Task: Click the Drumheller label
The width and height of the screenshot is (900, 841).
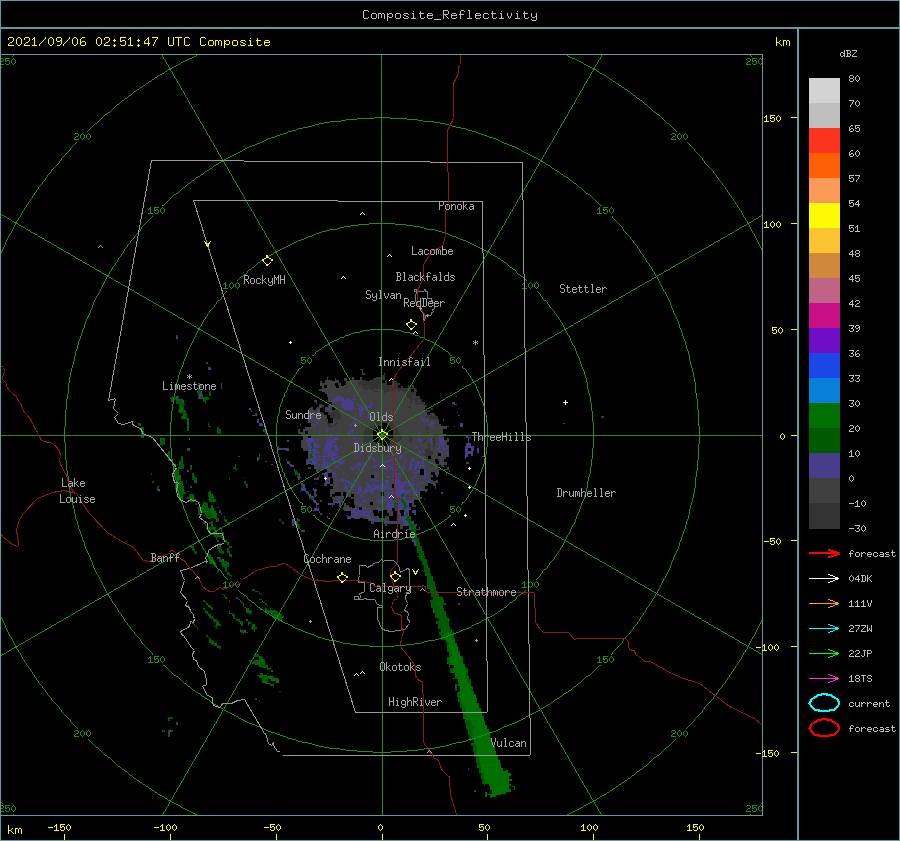Action: (x=586, y=493)
